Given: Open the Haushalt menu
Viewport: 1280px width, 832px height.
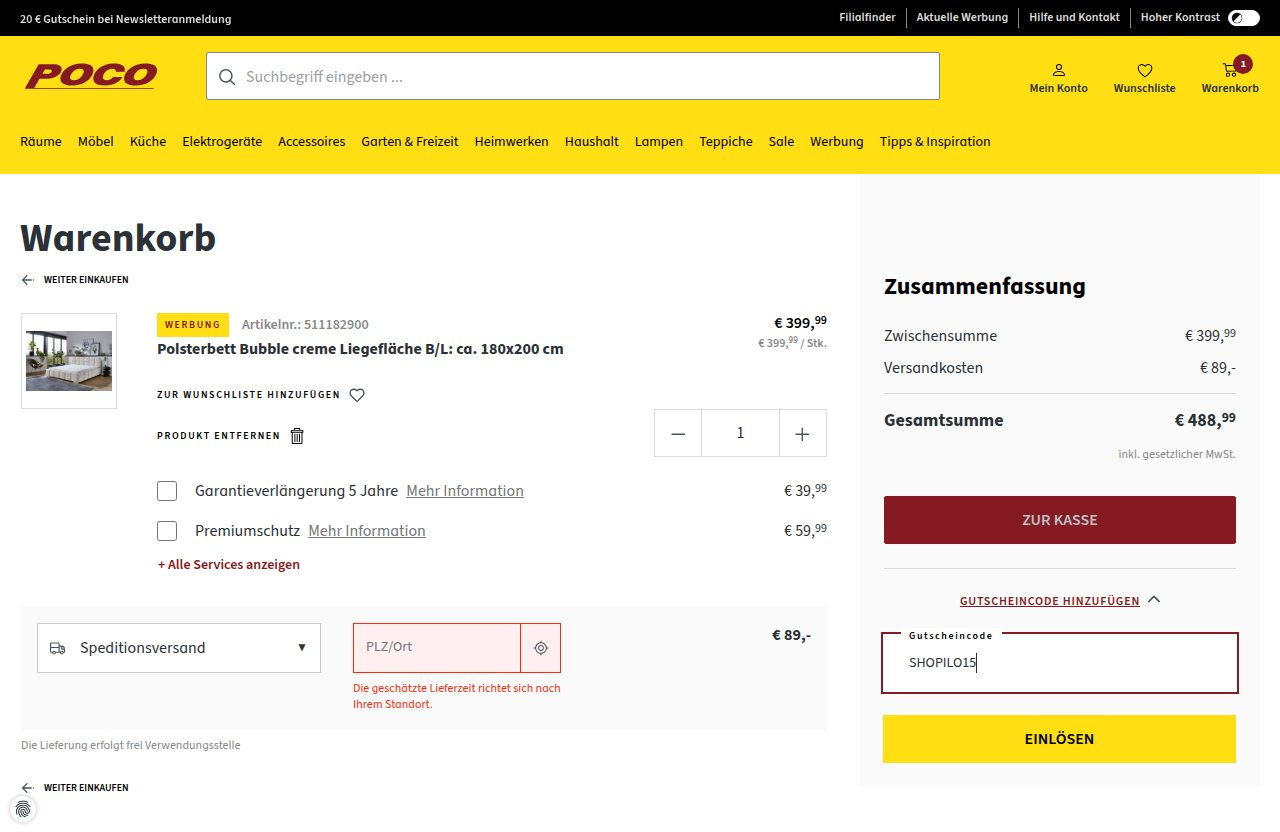Looking at the screenshot, I should 592,141.
